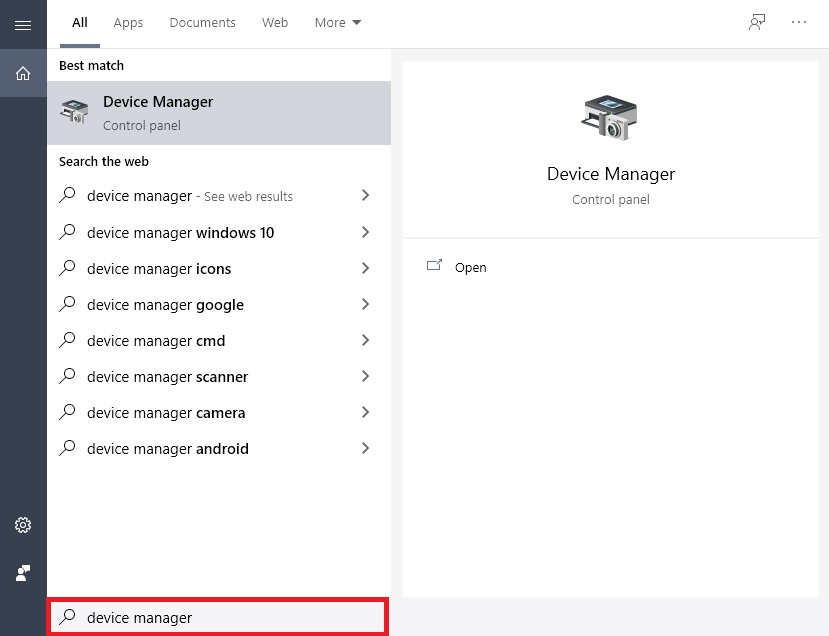Viewport: 829px width, 636px height.
Task: Select 'device manager scanner' web suggestion
Action: [x=167, y=377]
